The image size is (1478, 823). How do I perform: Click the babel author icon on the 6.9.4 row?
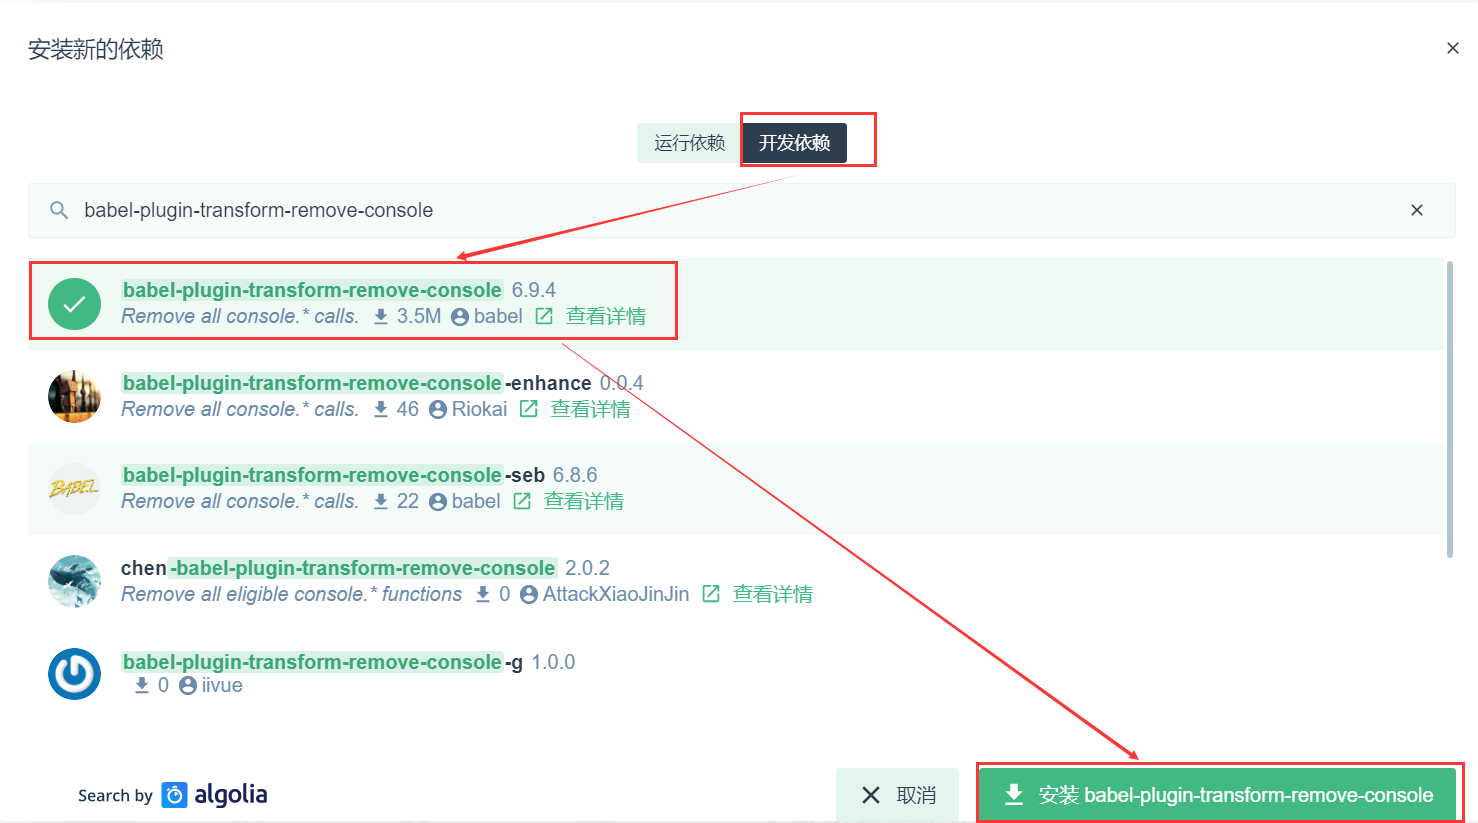click(460, 317)
